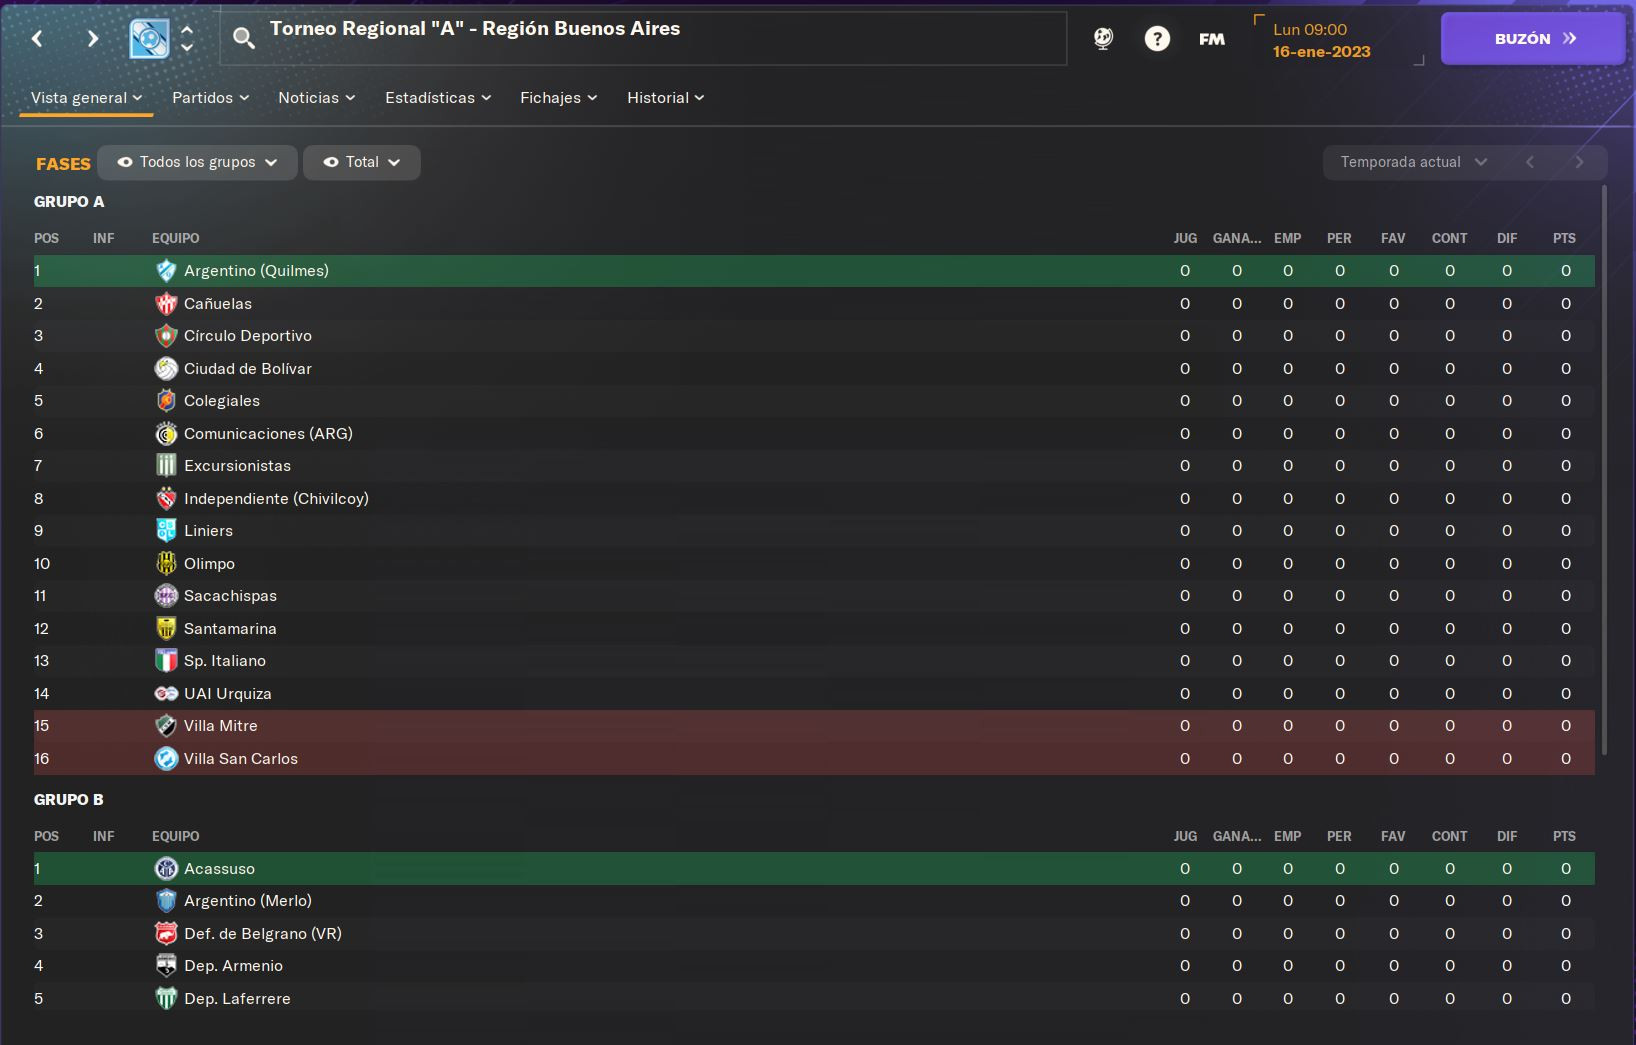Open the Fichajes tab
The width and height of the screenshot is (1636, 1045).
(x=558, y=98)
